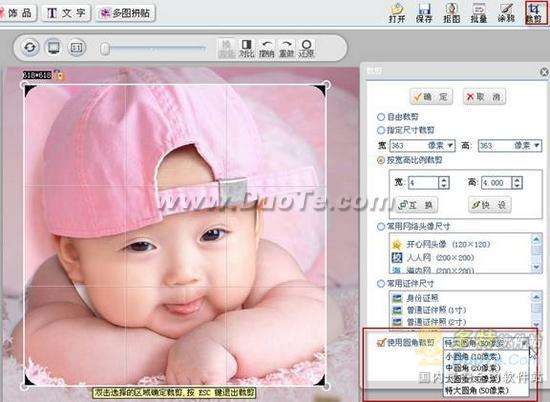Click the 撤销 undo icon

pyautogui.click(x=267, y=48)
